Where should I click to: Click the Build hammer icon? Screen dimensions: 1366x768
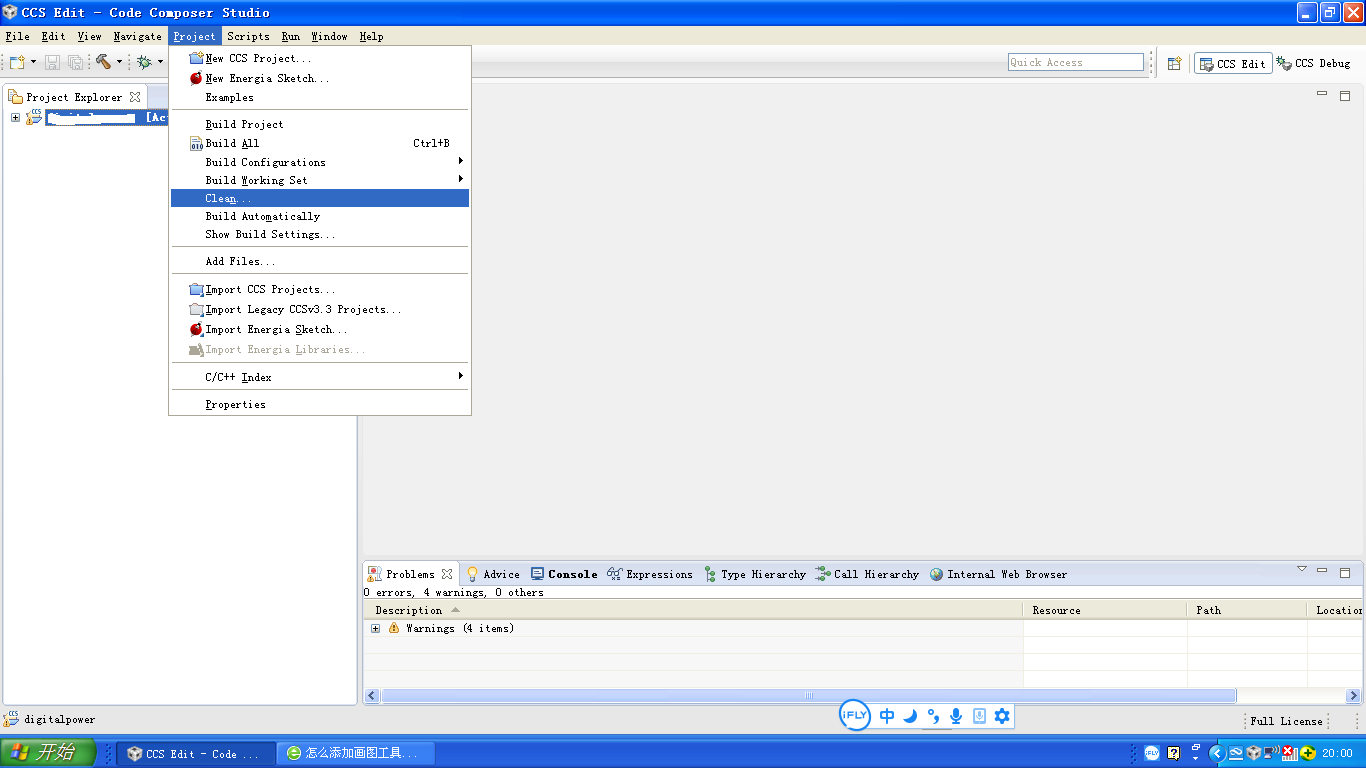103,62
